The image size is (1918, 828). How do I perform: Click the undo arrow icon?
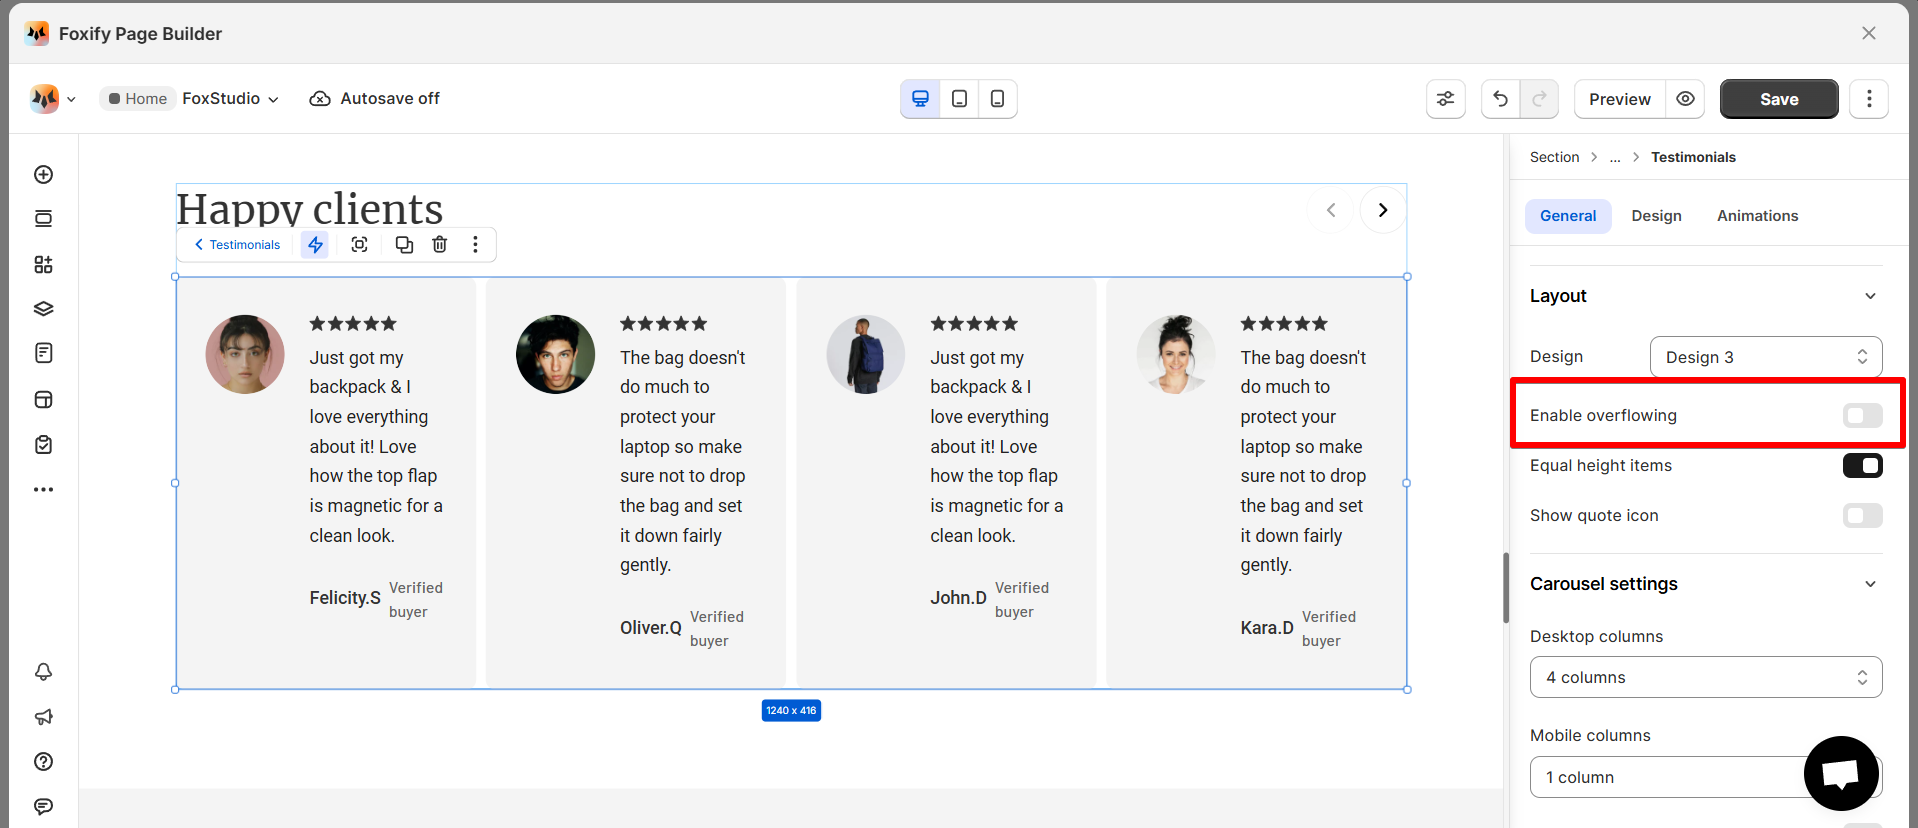point(1500,99)
